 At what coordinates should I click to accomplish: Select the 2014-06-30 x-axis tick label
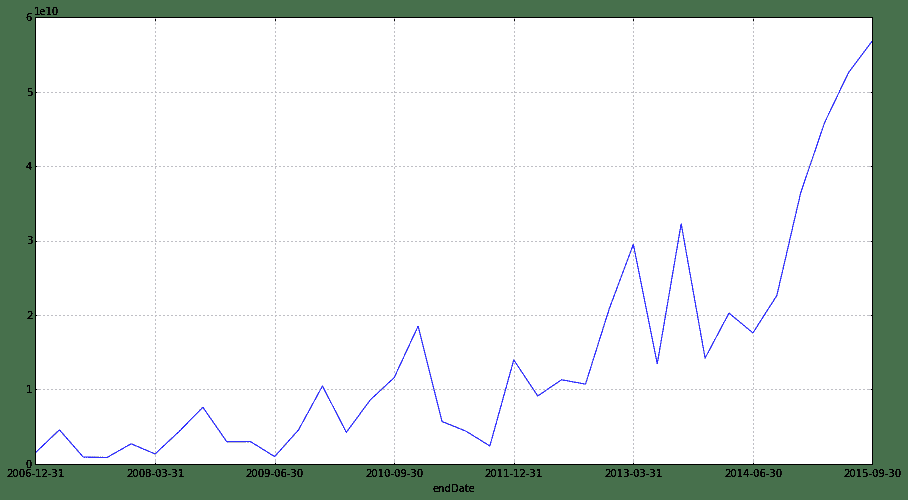(x=752, y=474)
